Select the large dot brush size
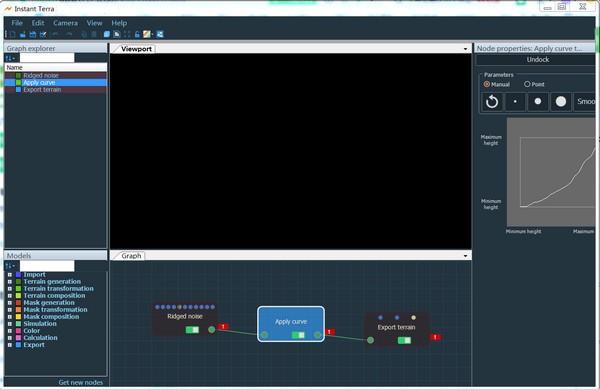This screenshot has height=389, width=600. pos(561,102)
